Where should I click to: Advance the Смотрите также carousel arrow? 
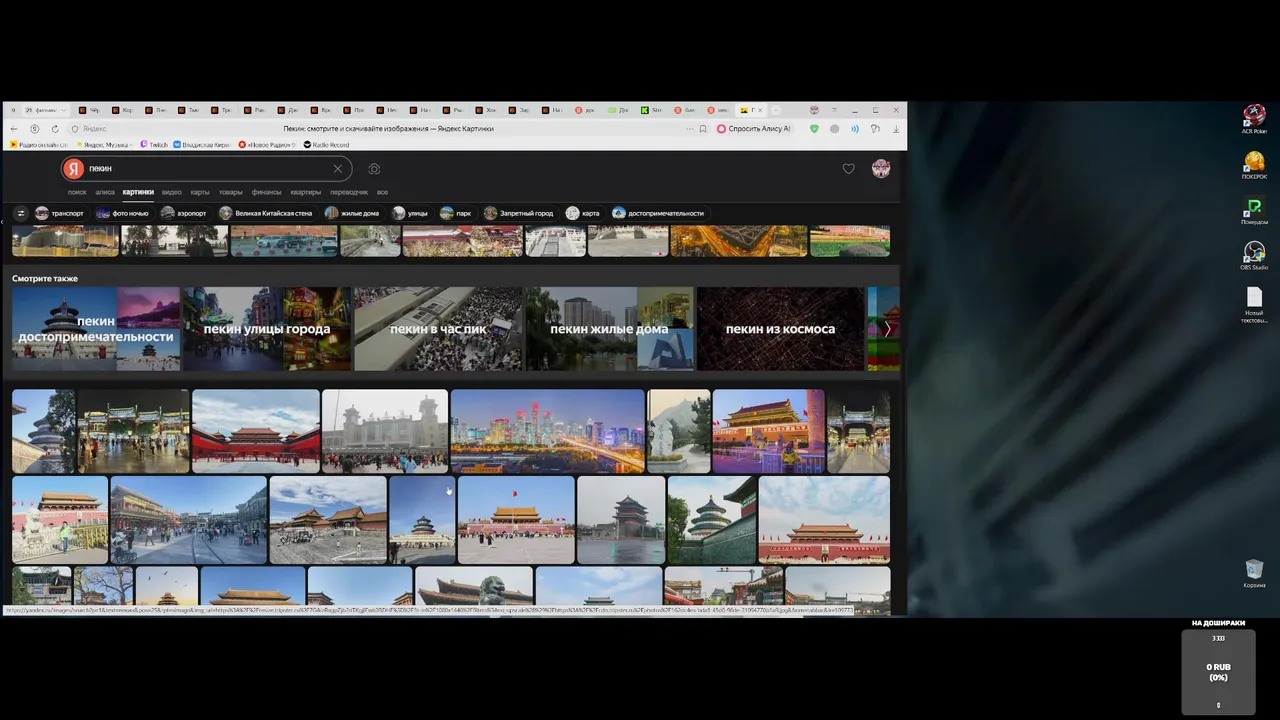(887, 329)
